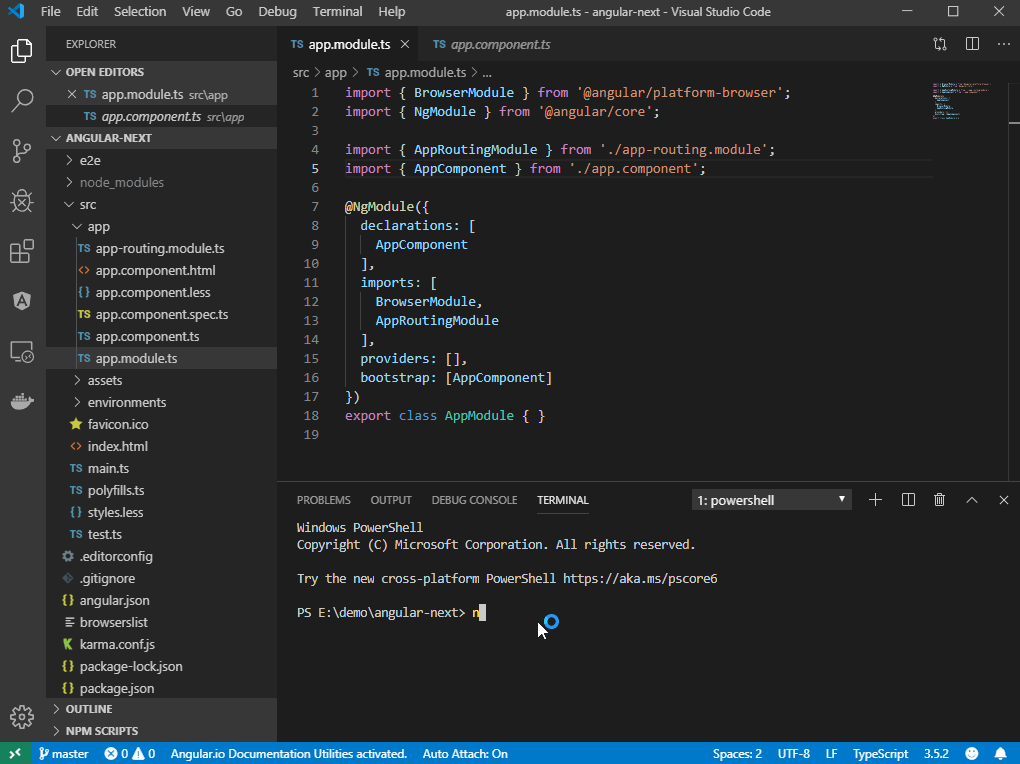Open the Source Control view icon
The width and height of the screenshot is (1020, 764).
22,151
